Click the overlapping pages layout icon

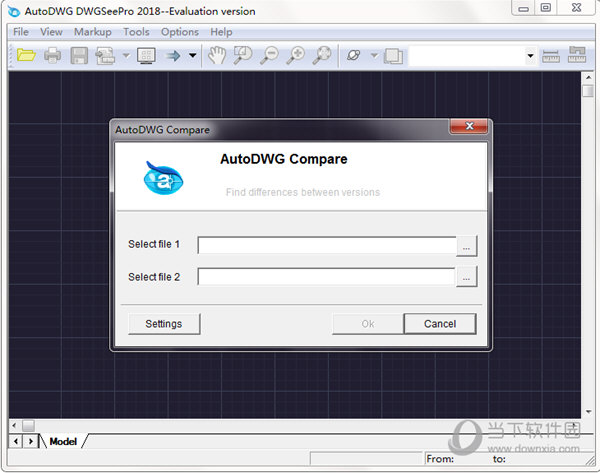(393, 56)
